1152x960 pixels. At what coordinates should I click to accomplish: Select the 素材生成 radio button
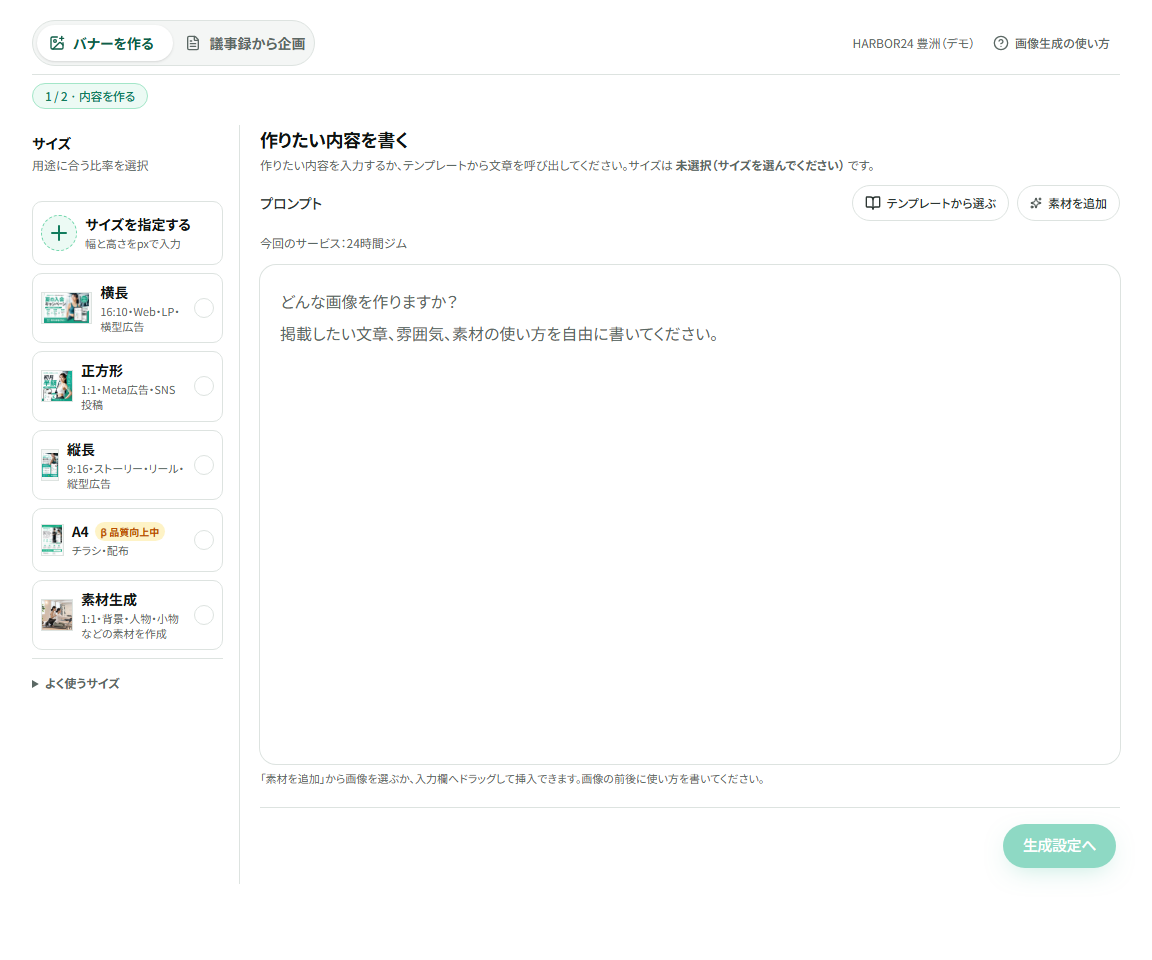204,616
